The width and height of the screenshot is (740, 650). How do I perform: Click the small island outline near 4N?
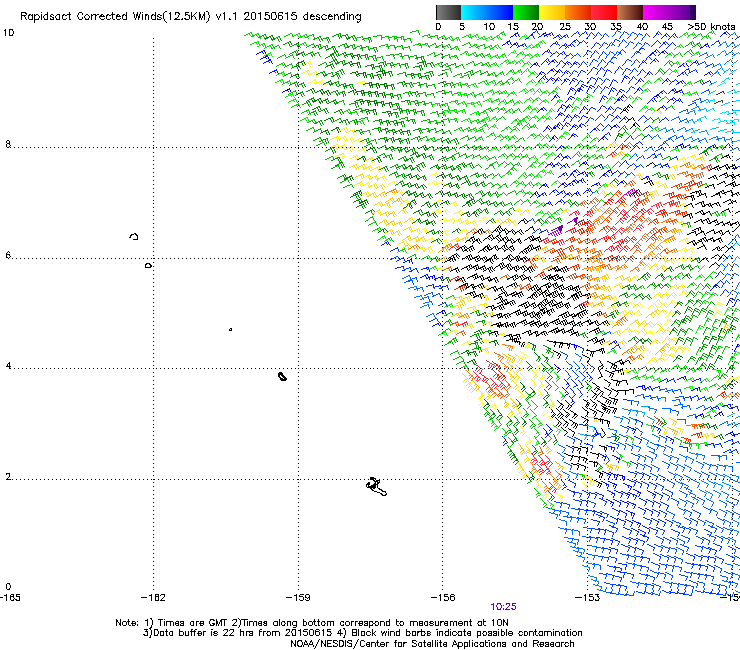coord(282,376)
